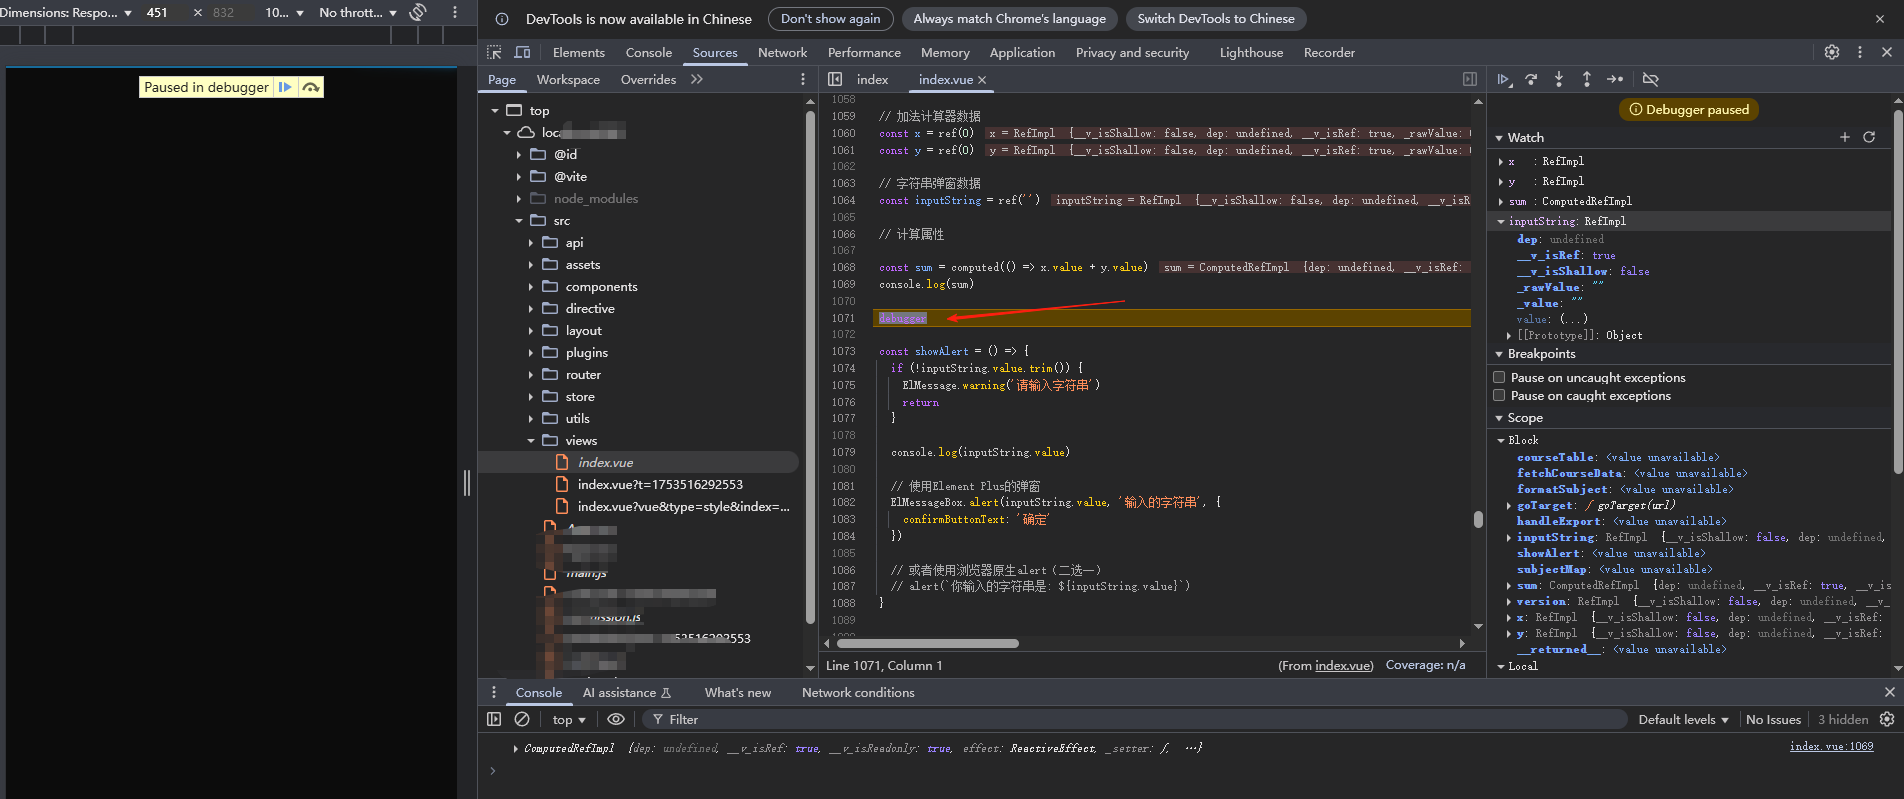
Task: Open device toolbar more options
Action: point(455,12)
